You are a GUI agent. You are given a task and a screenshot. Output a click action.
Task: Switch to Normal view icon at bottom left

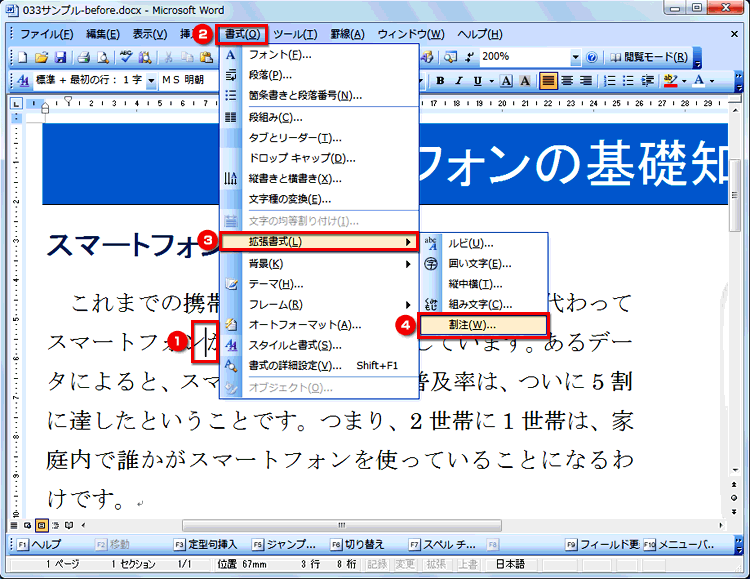click(14, 525)
